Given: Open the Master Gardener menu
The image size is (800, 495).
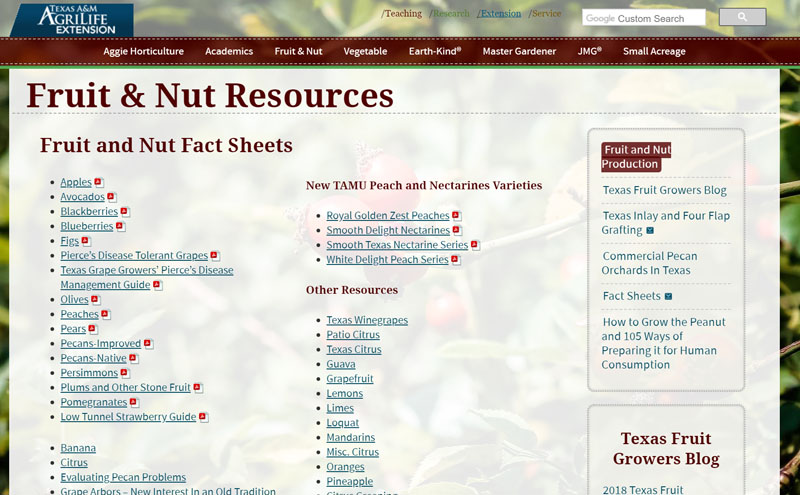Looking at the screenshot, I should 519,51.
